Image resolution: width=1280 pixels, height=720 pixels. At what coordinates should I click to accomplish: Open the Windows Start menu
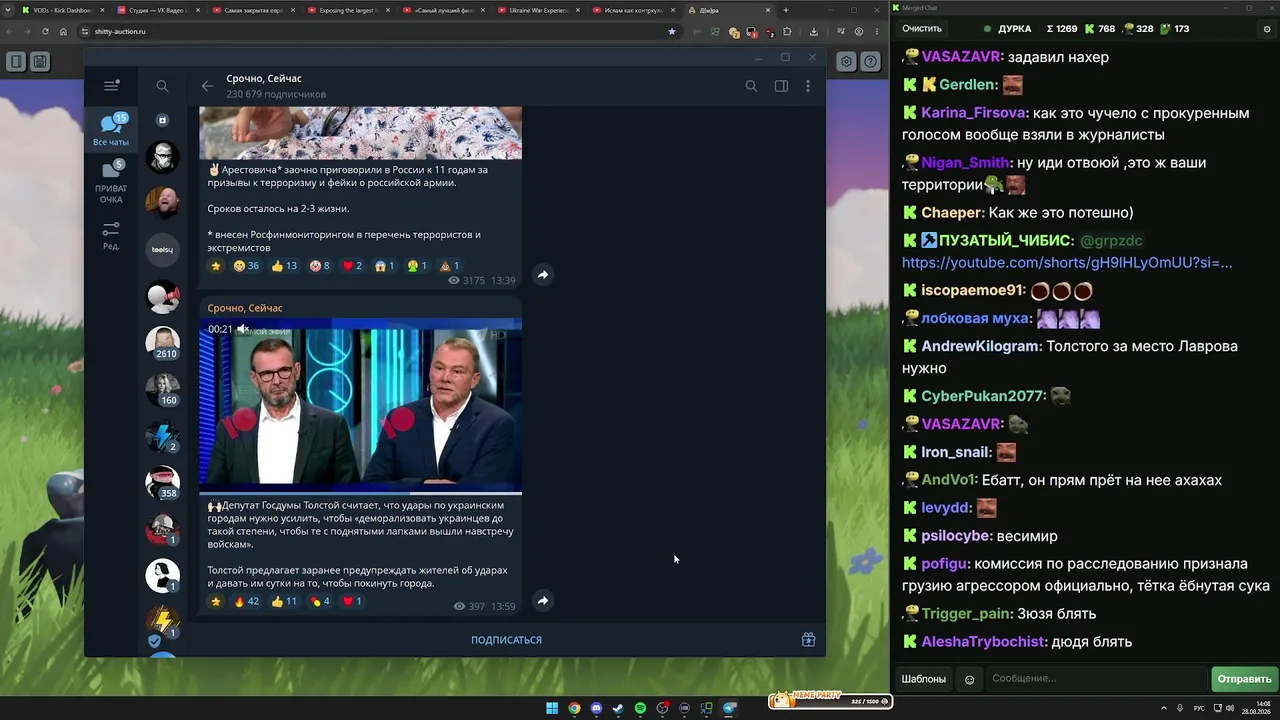click(x=552, y=708)
